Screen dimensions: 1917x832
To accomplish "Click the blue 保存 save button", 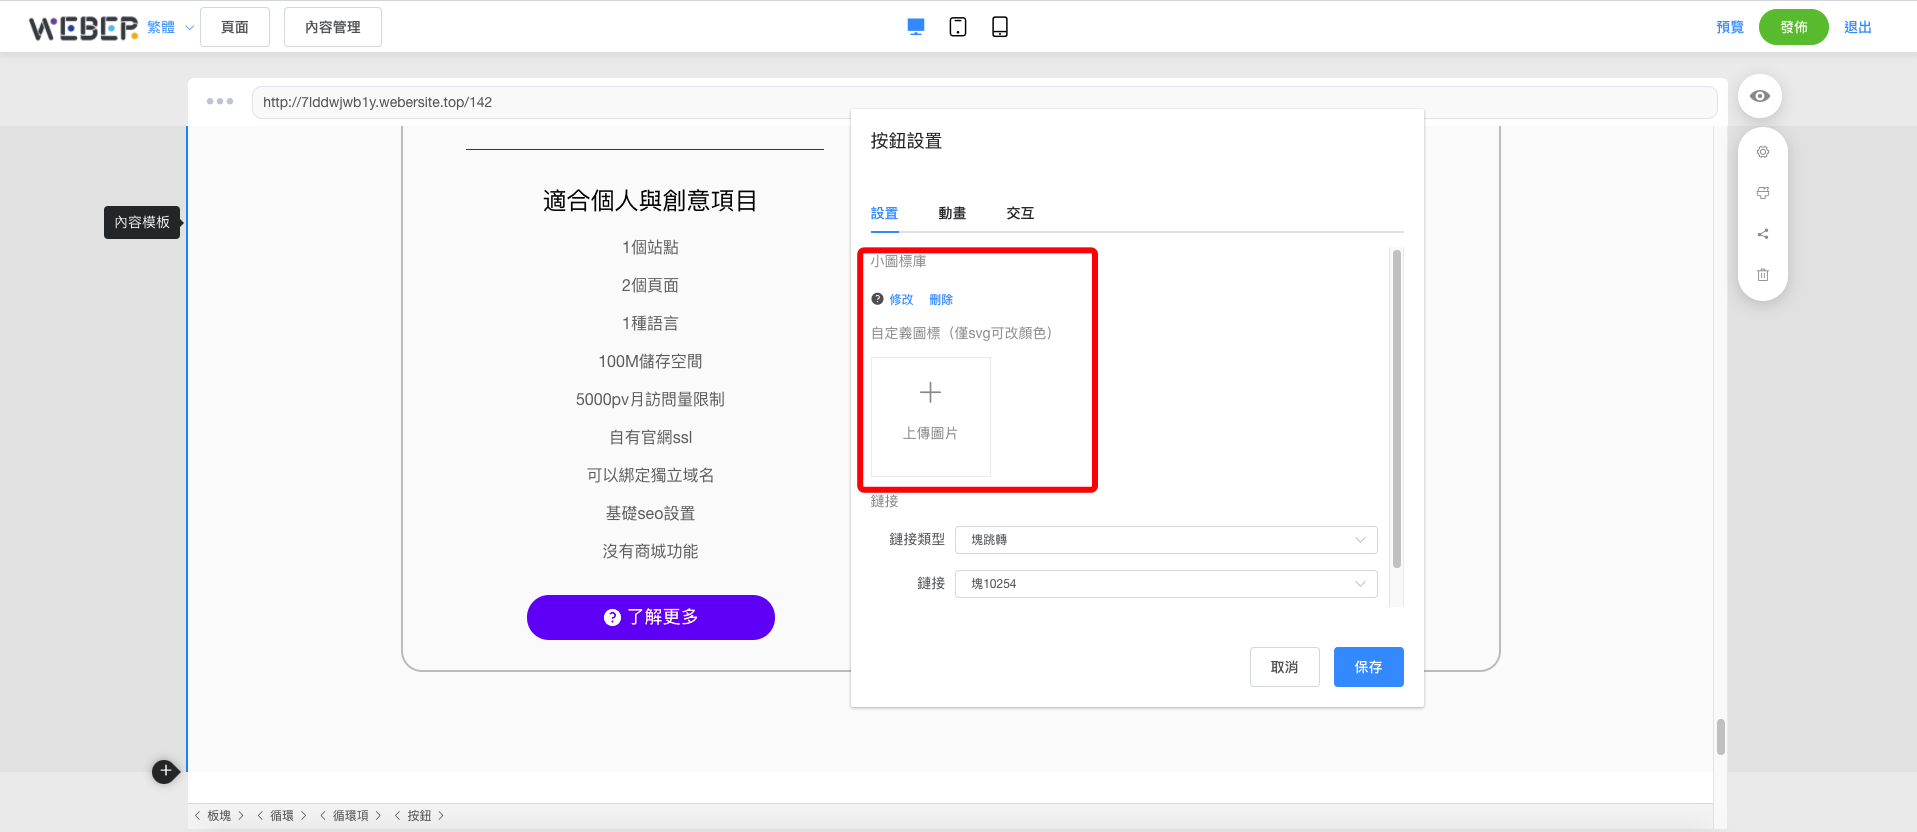I will pos(1369,667).
